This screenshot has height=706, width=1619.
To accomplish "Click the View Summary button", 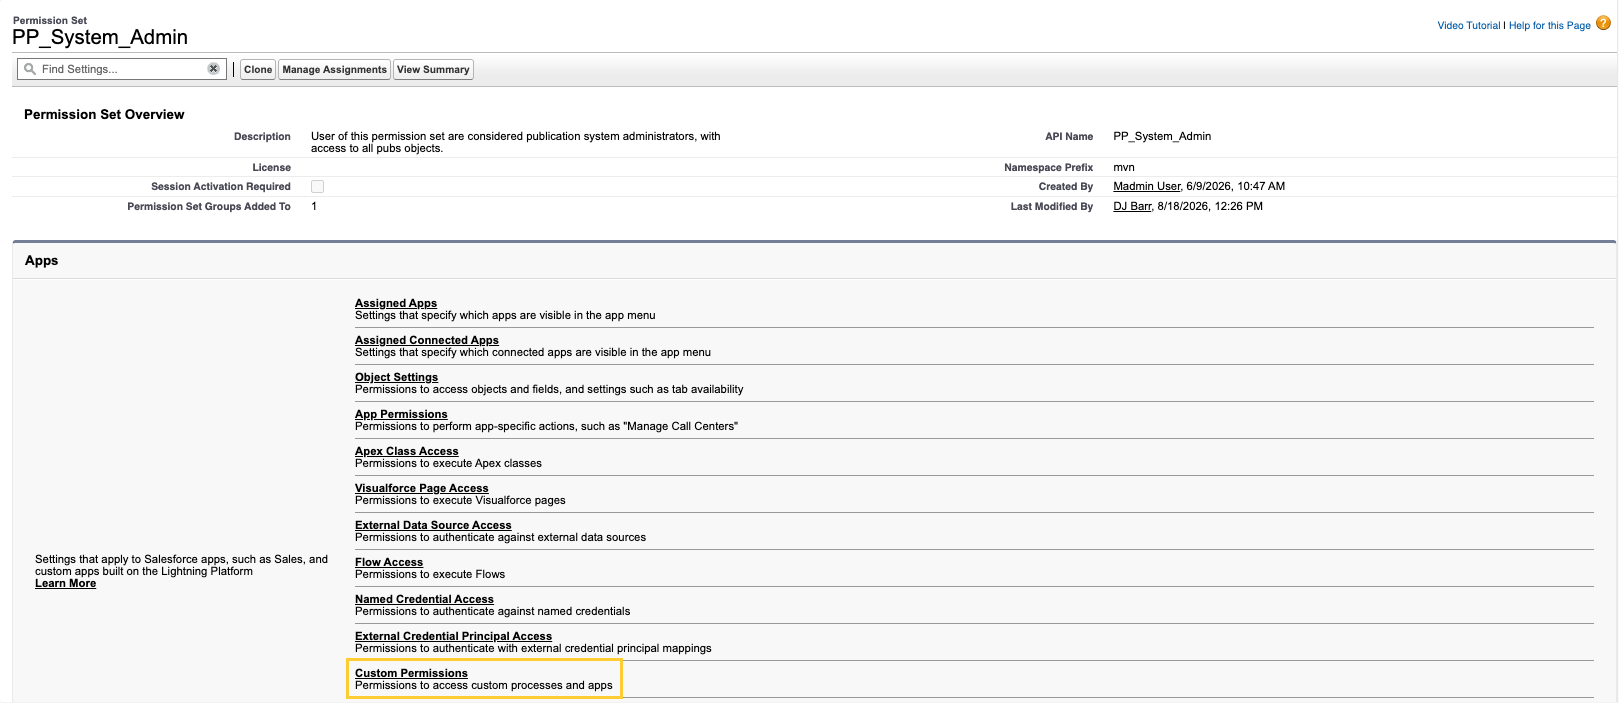I will [x=433, y=70].
